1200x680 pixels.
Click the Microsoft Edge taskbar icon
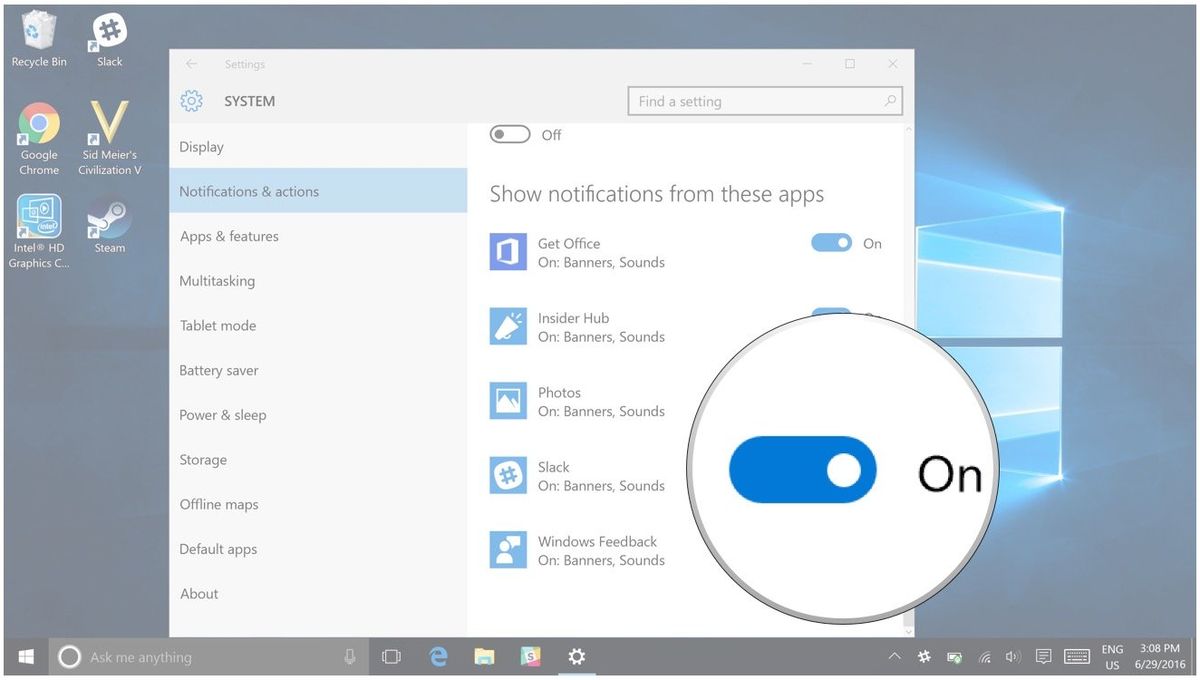pyautogui.click(x=438, y=657)
